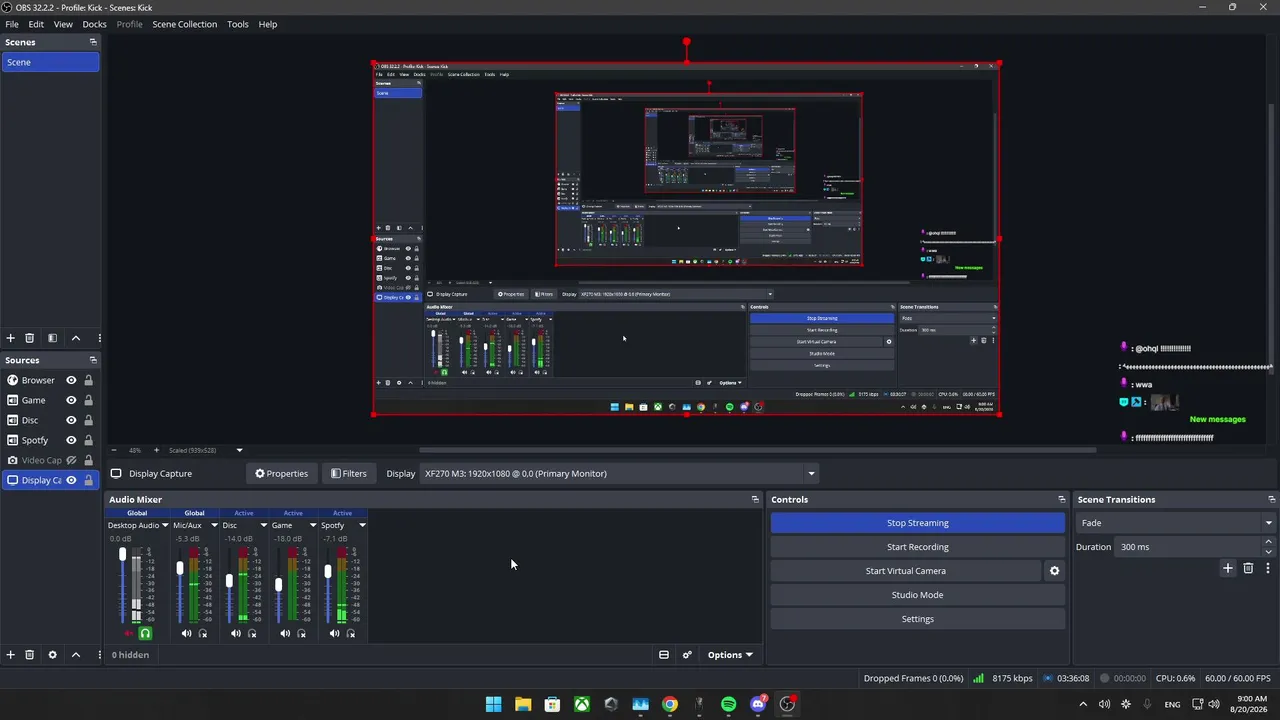
Task: Open Spotfy channel dropdown arrow
Action: pos(362,525)
